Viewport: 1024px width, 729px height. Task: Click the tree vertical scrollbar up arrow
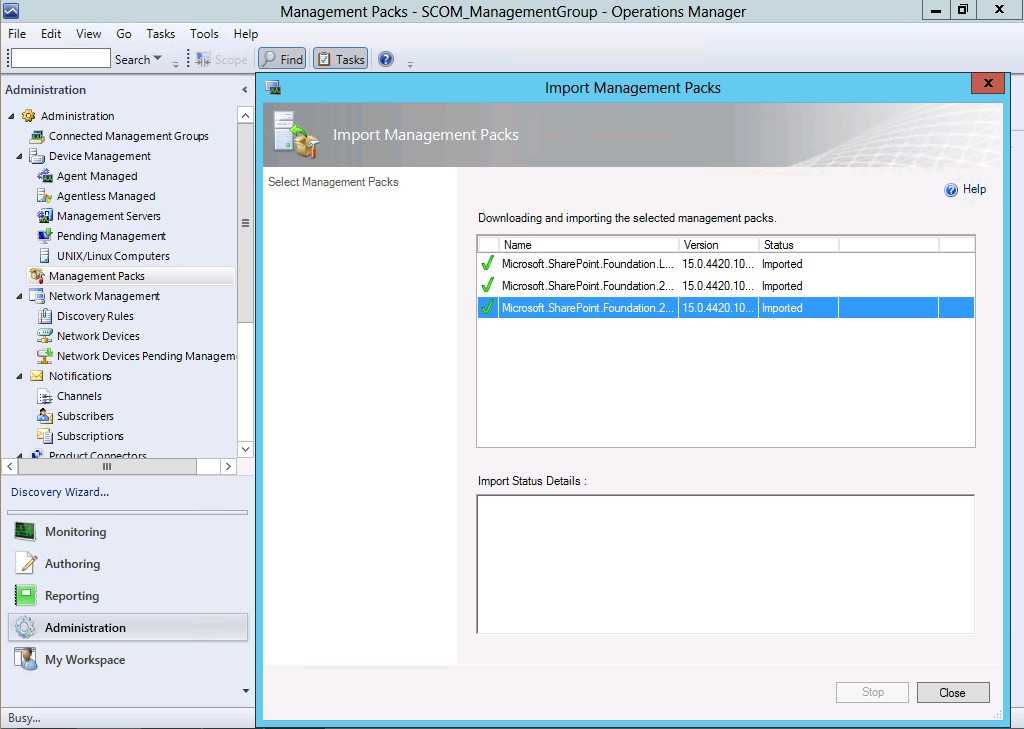pos(246,116)
